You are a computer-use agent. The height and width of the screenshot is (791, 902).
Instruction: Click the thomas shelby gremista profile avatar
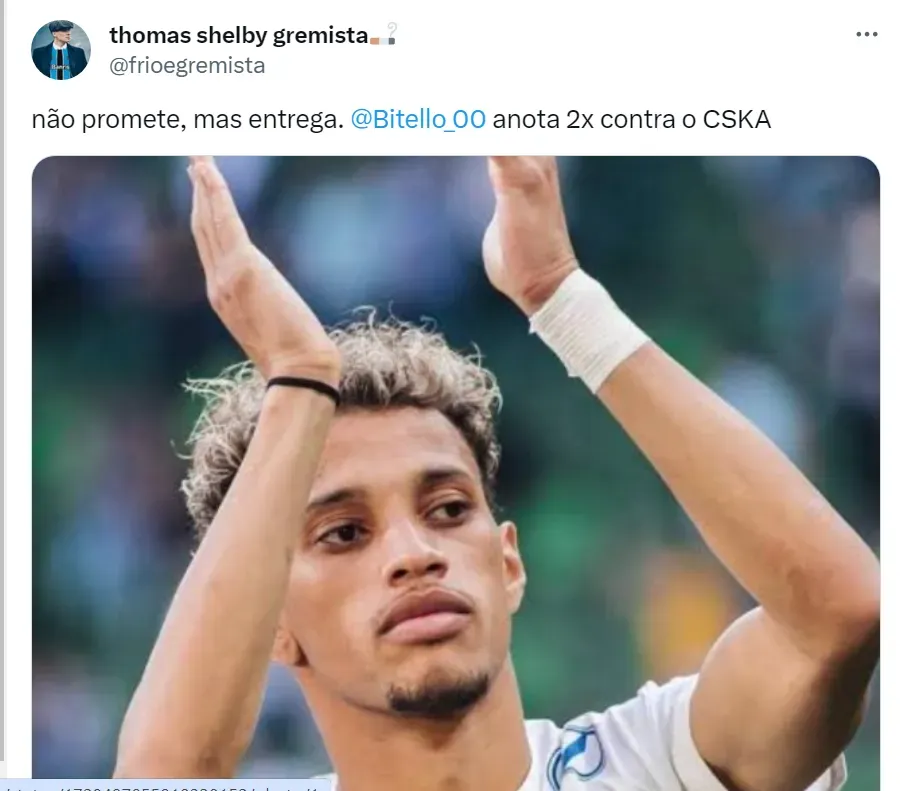click(60, 49)
